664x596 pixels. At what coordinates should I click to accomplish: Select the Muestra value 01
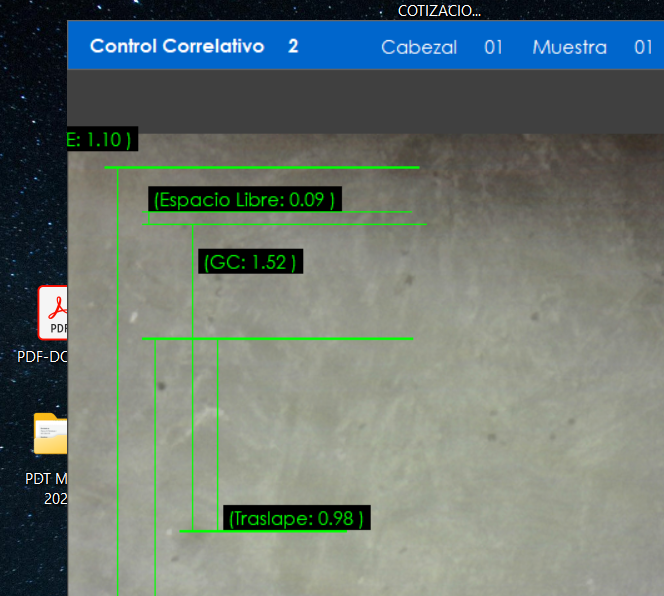pyautogui.click(x=643, y=47)
